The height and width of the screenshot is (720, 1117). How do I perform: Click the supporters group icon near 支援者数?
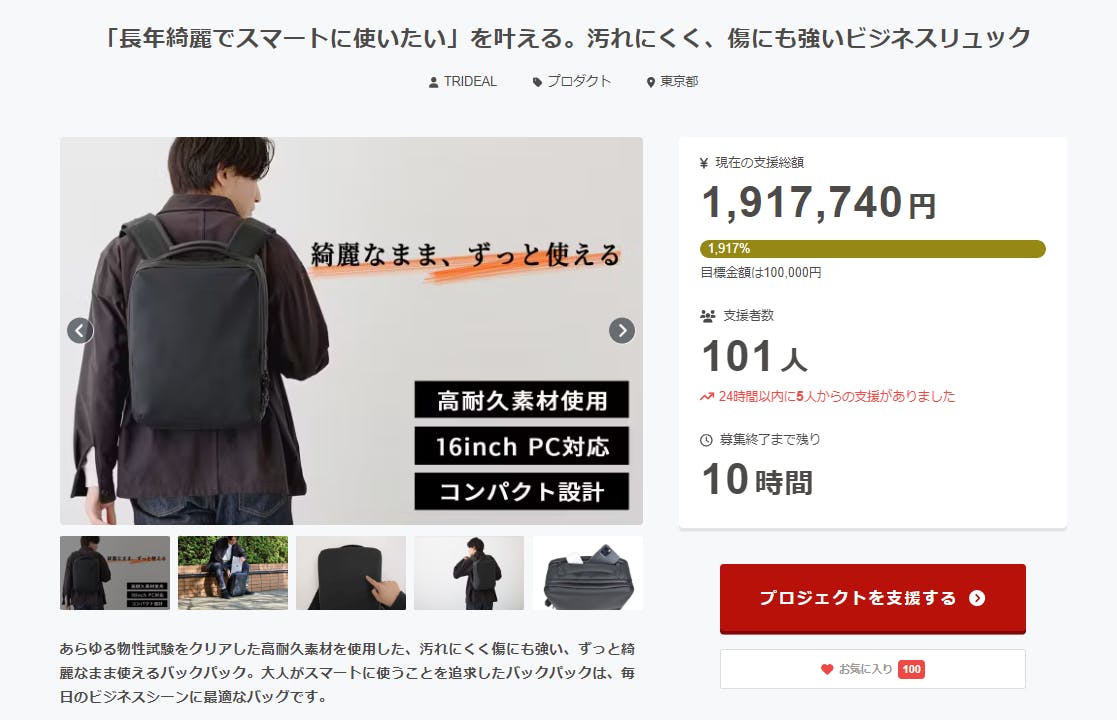[x=707, y=316]
